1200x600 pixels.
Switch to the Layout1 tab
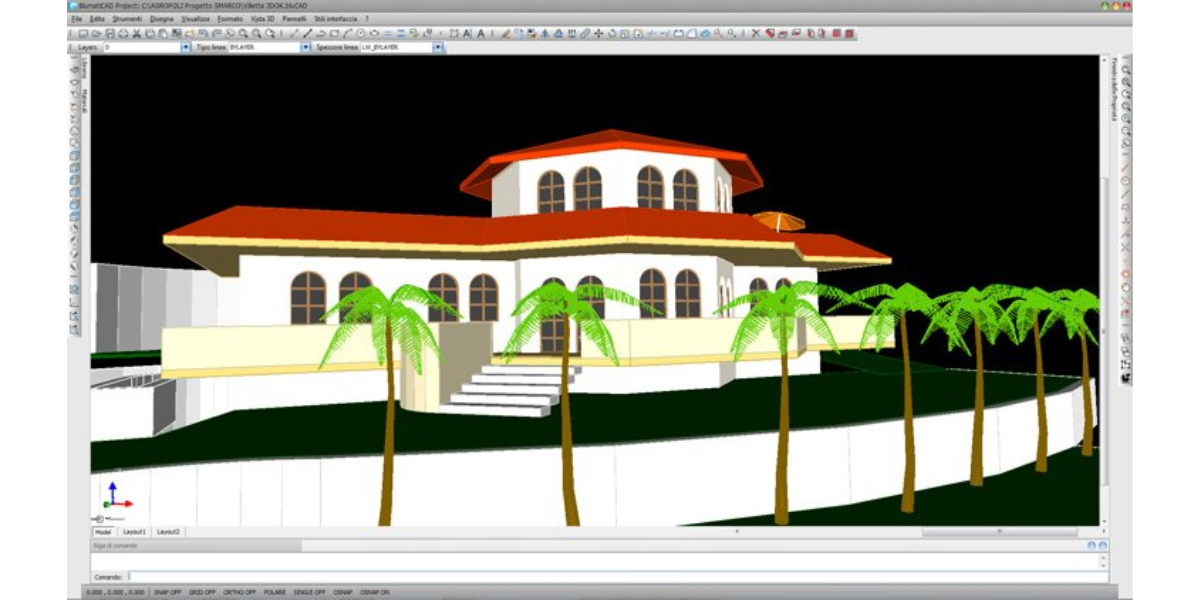tap(134, 531)
